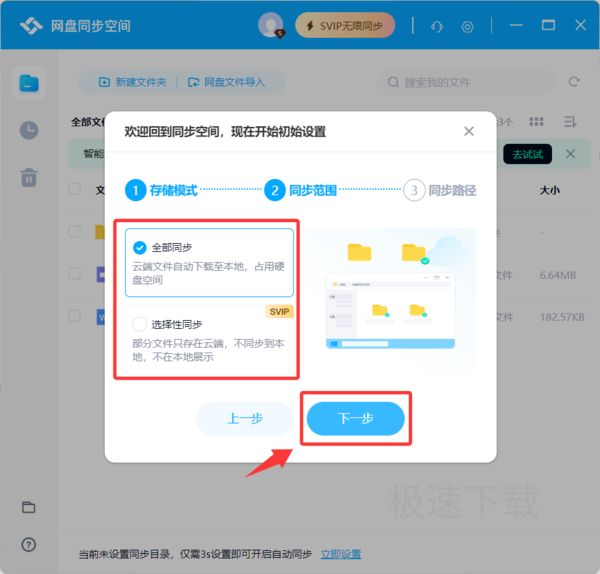Close the initial setup dialog
Screen dimensions: 600x574
point(469,131)
